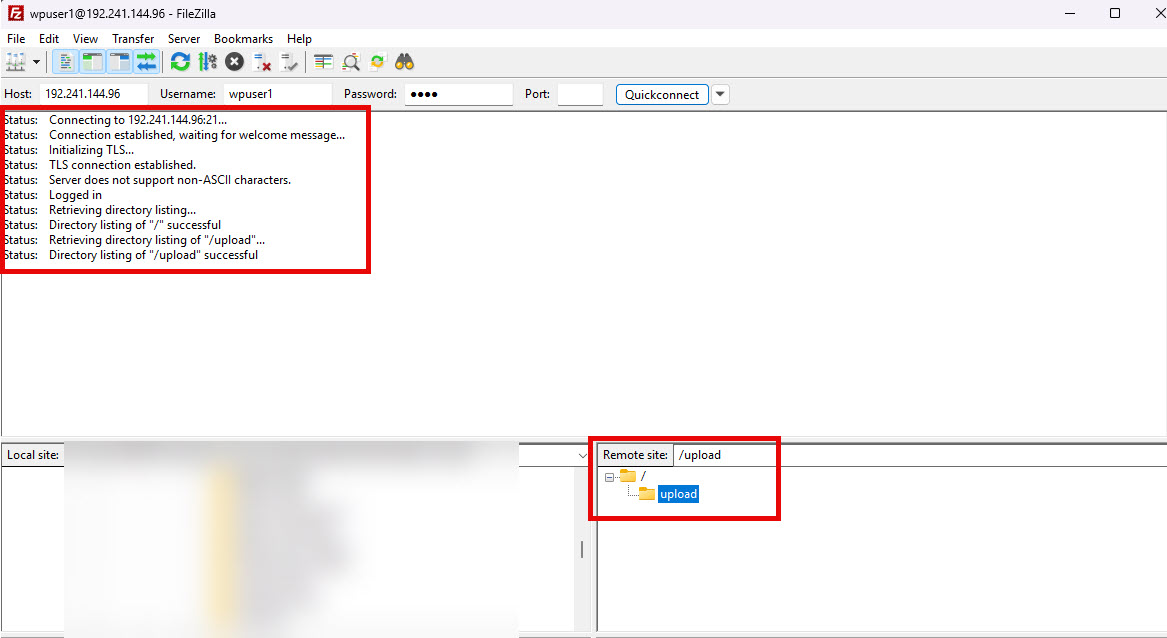Open the directory listing filters

click(322, 61)
